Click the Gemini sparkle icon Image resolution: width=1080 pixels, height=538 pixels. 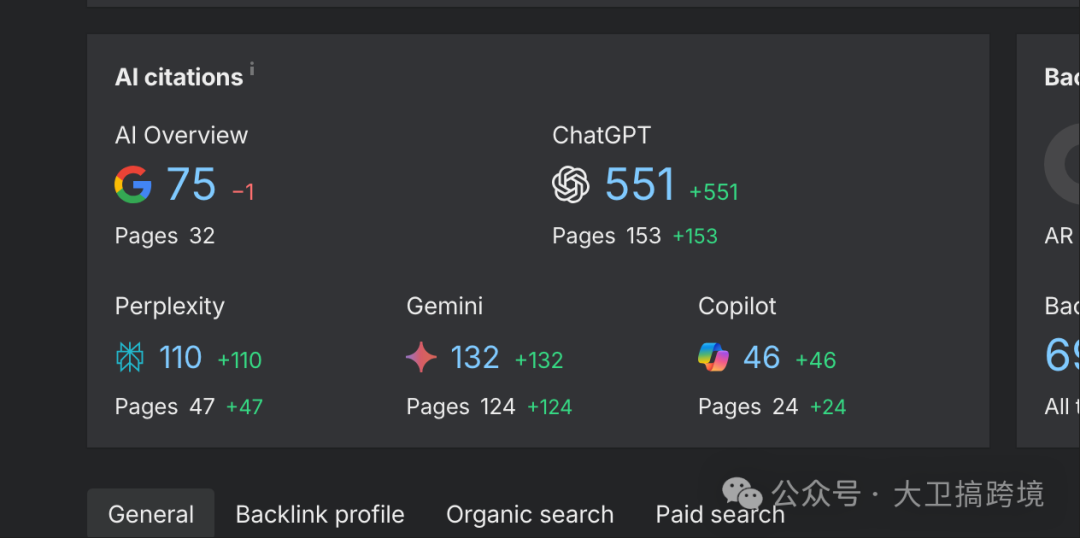[421, 357]
